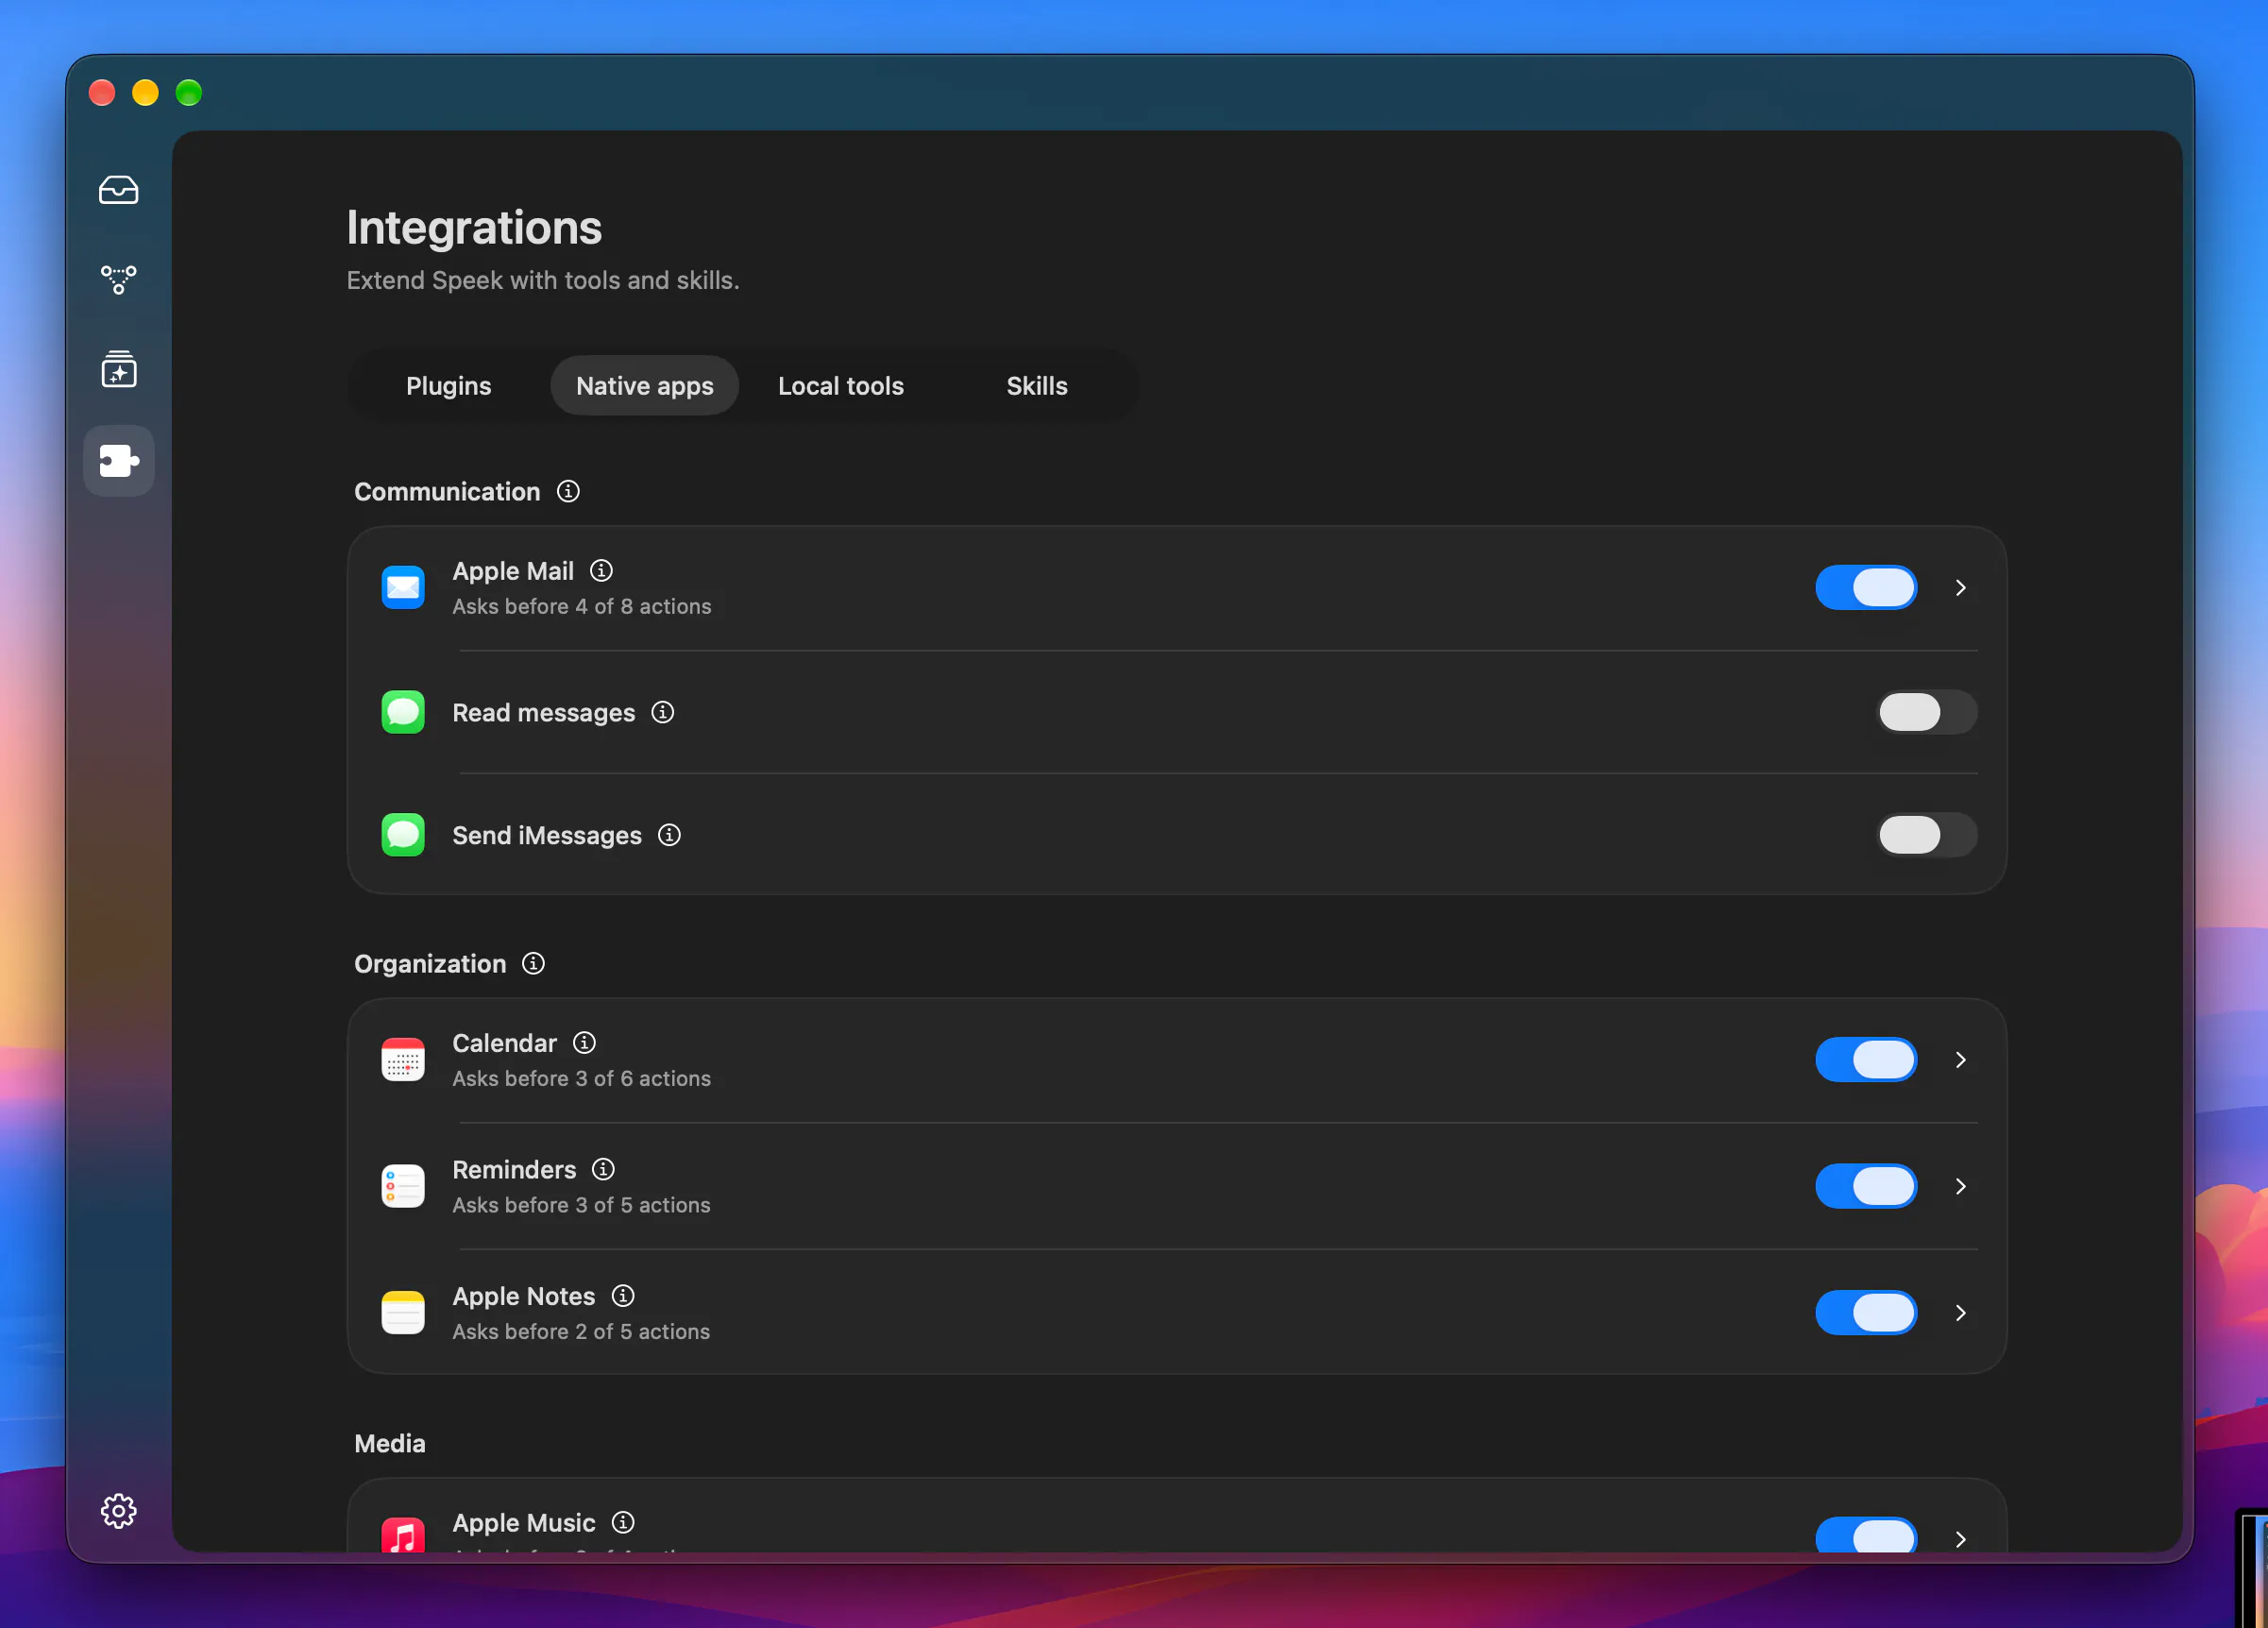The width and height of the screenshot is (2268, 1628).
Task: Enable the Read messages toggle
Action: [1926, 712]
